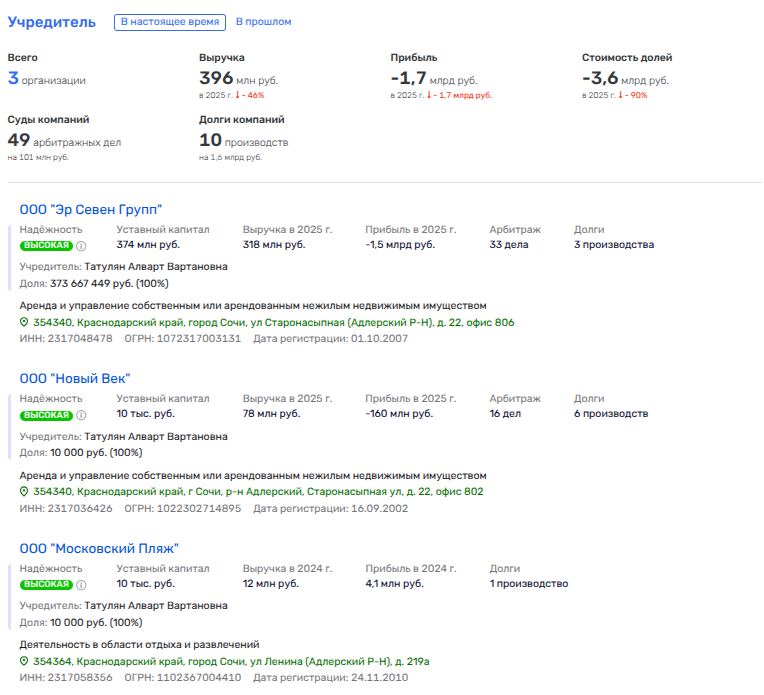Open Эр Севен Групп address on Старонасыпная, офис 806
The width and height of the screenshot is (764, 695).
(273, 323)
